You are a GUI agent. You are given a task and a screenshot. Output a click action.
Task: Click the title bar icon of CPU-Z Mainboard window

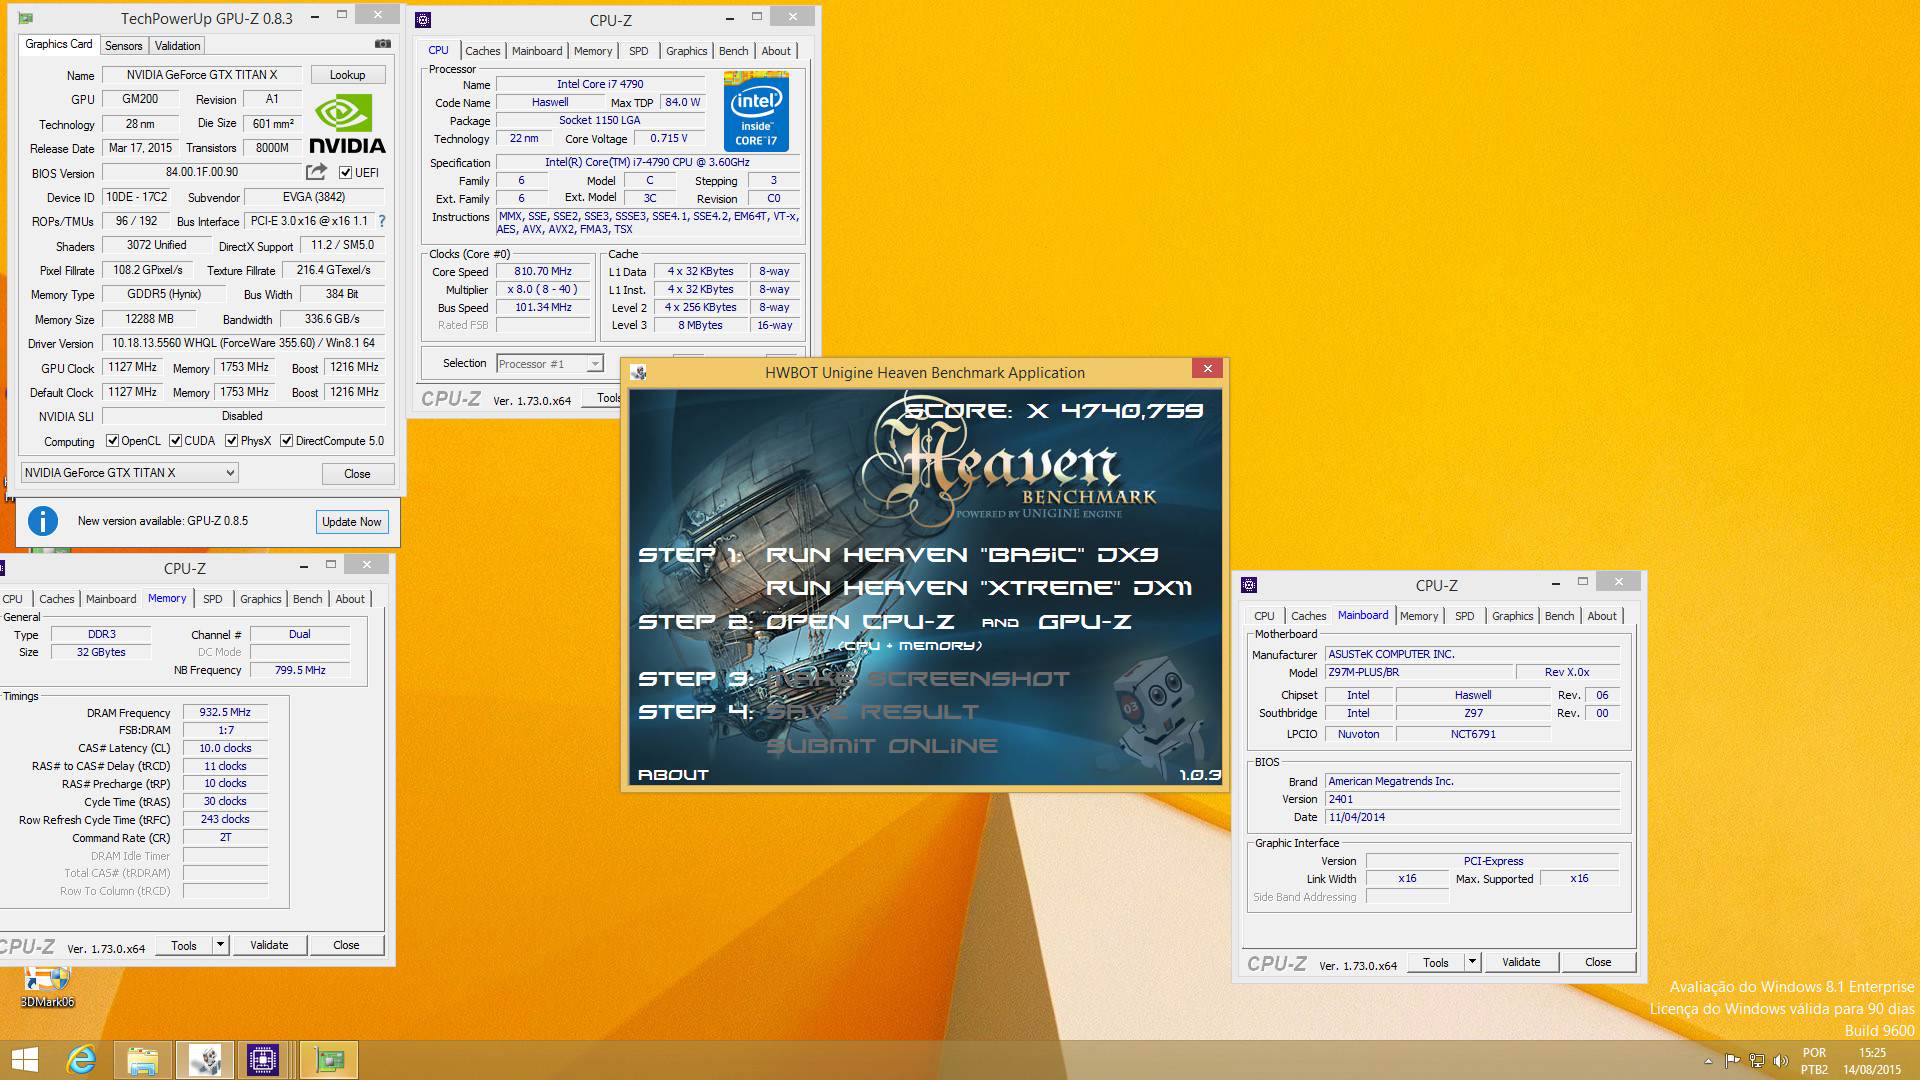pyautogui.click(x=1249, y=585)
